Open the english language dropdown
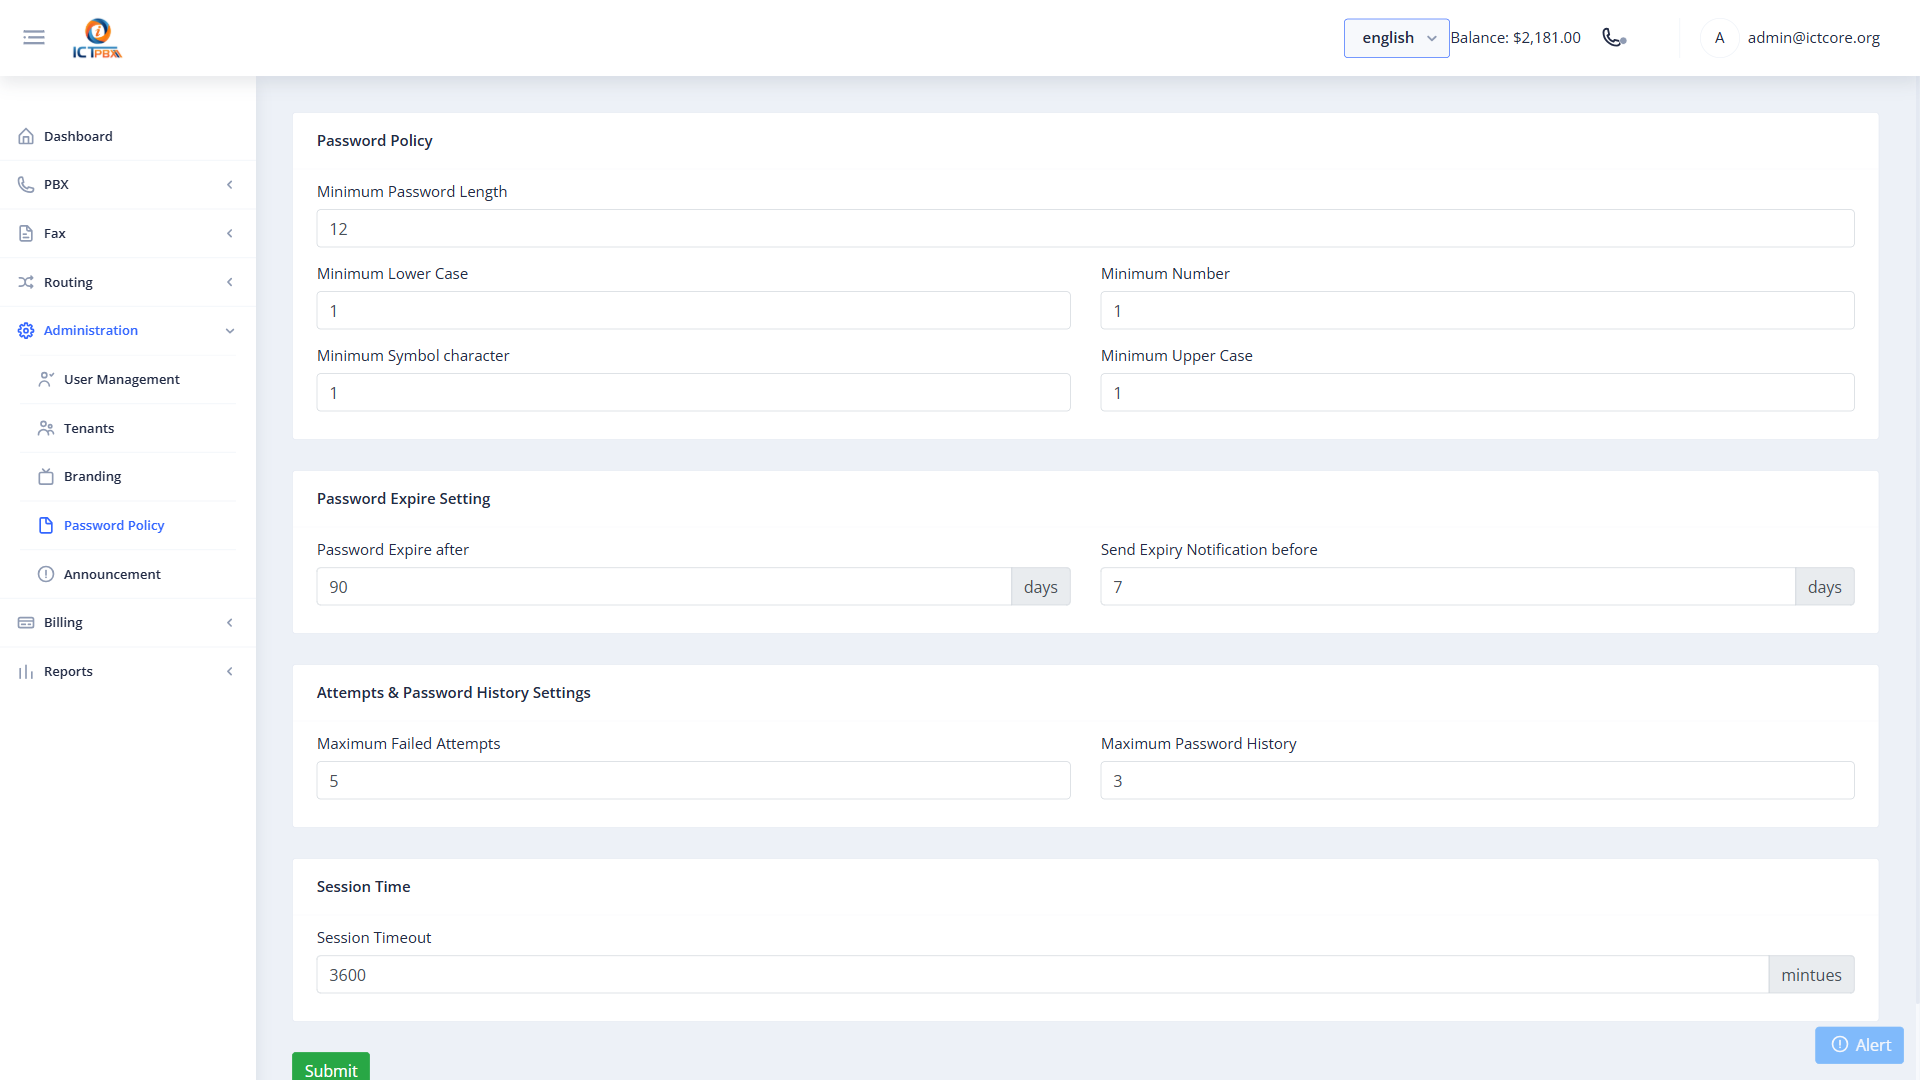1920x1080 pixels. coord(1396,38)
